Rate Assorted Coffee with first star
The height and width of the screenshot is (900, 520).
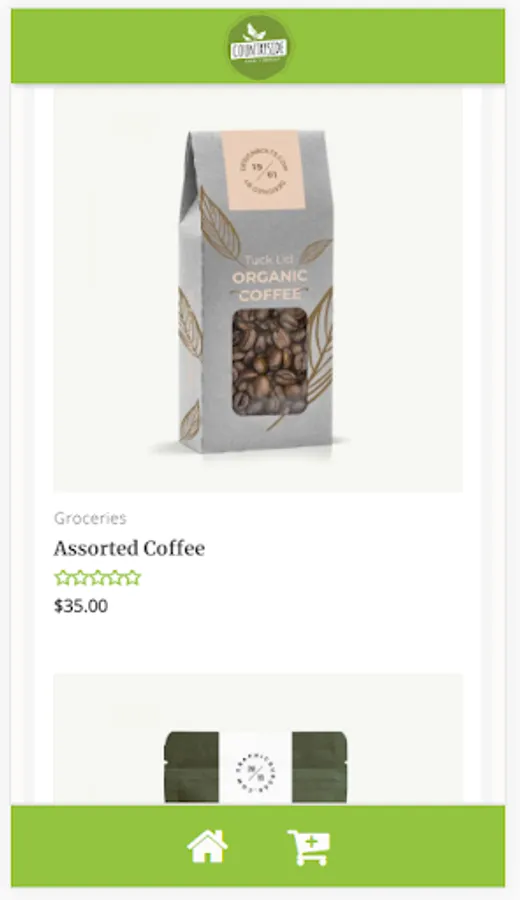[x=62, y=577]
